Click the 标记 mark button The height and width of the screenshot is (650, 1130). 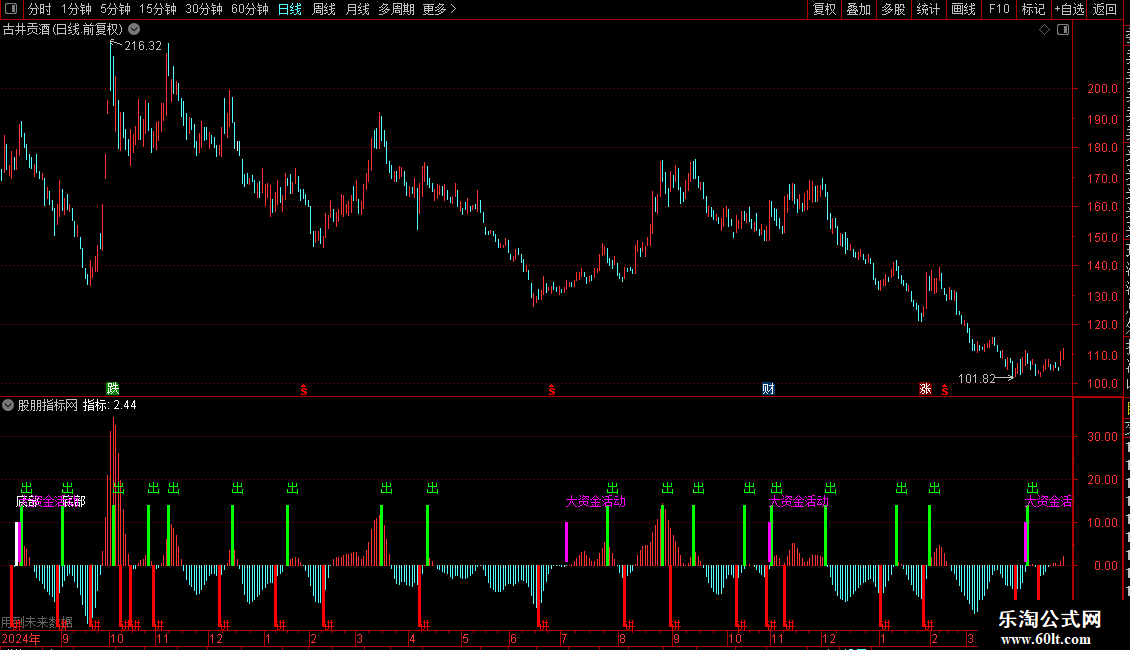pyautogui.click(x=1033, y=9)
